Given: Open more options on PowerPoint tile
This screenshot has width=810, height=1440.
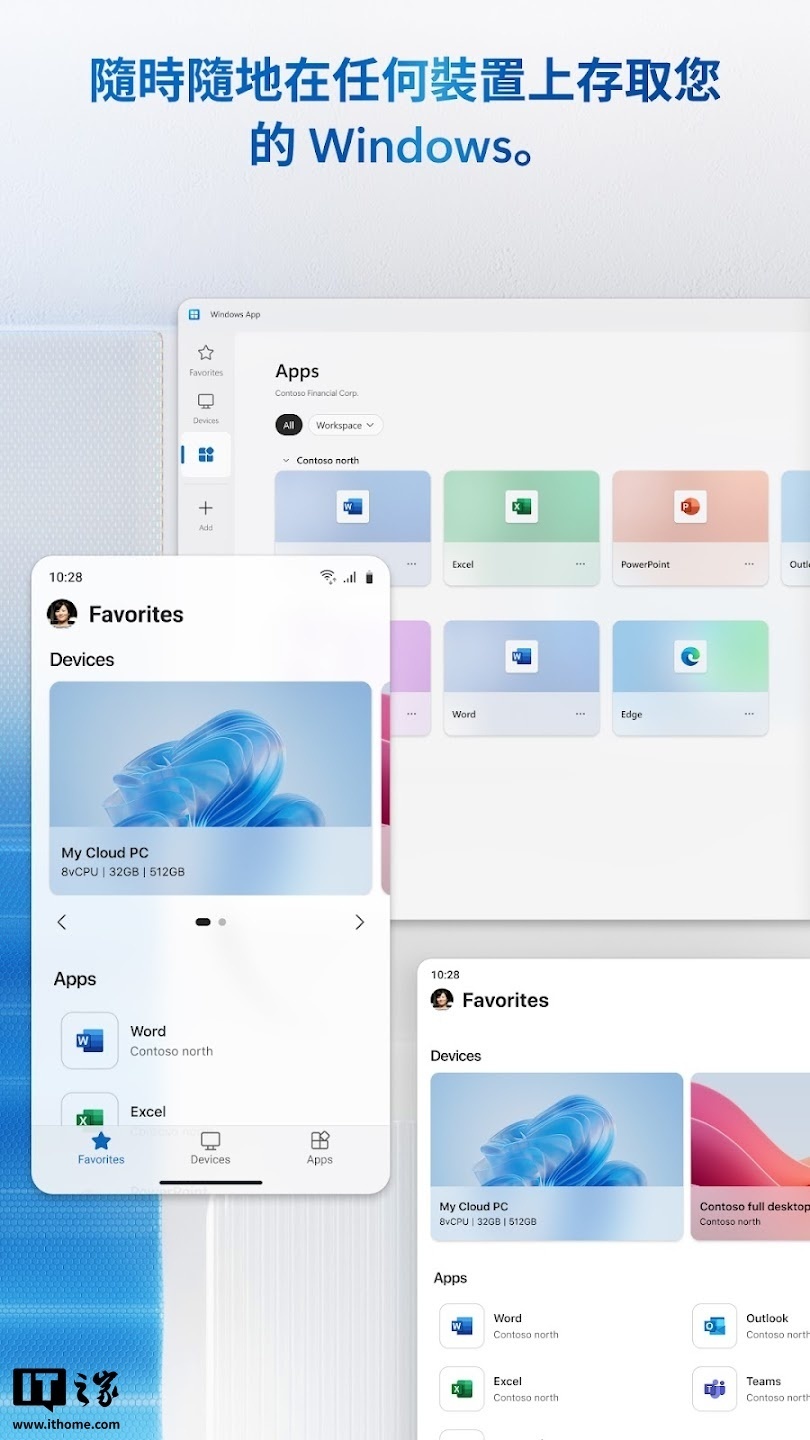Looking at the screenshot, I should click(749, 564).
